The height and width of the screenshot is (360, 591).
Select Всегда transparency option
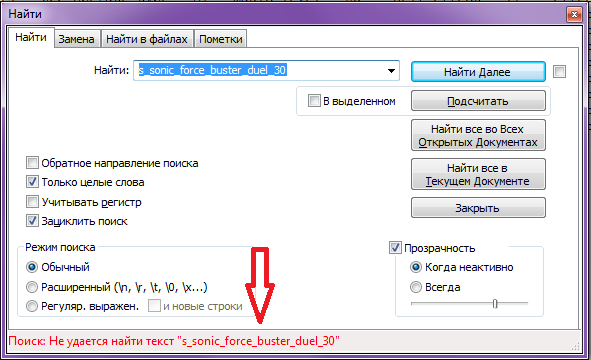tap(416, 287)
